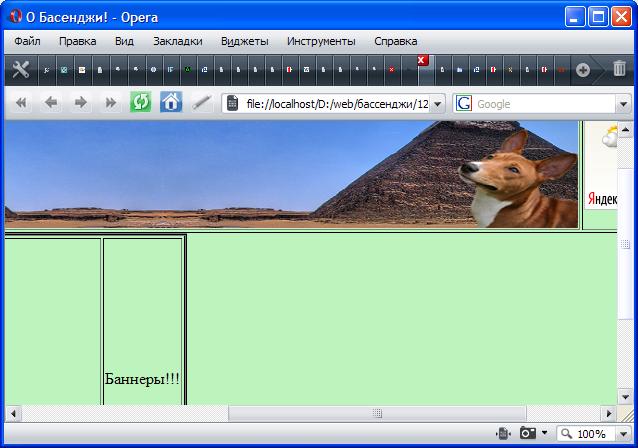Image resolution: width=638 pixels, height=448 pixels.
Task: Go forward with the right arrow
Action: point(81,103)
